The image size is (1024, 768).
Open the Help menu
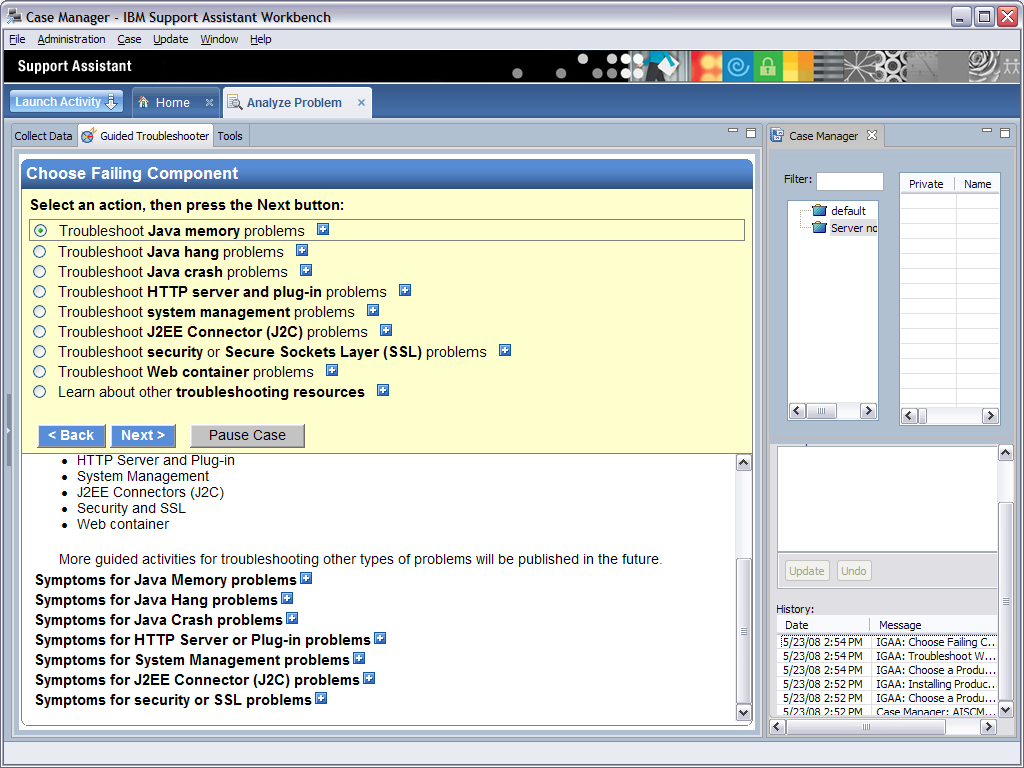click(x=261, y=39)
